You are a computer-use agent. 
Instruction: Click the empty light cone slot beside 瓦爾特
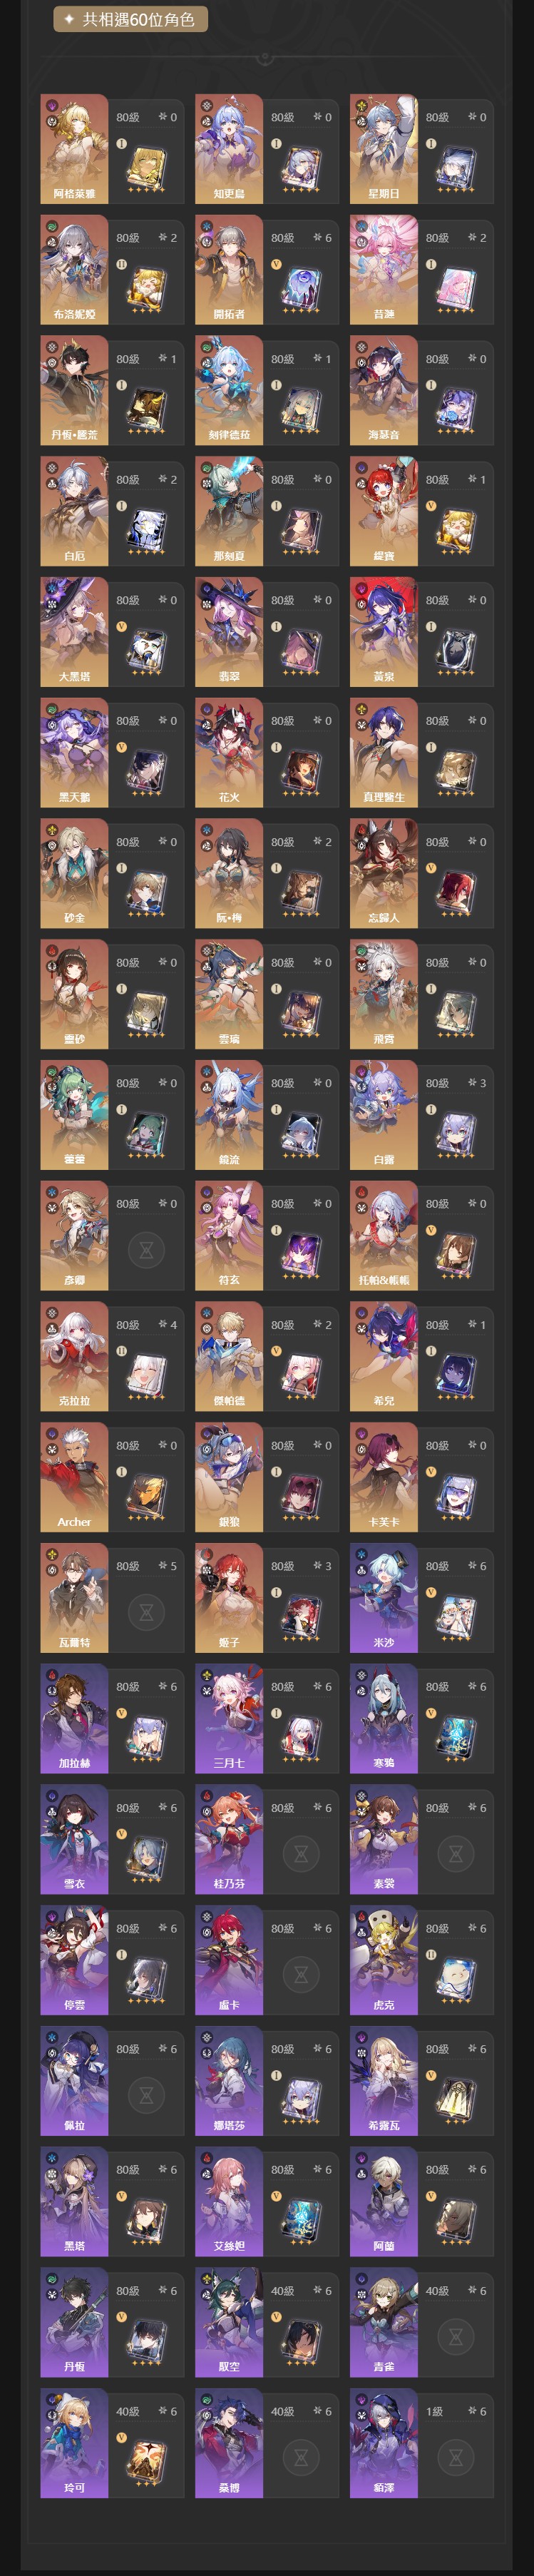(146, 1613)
